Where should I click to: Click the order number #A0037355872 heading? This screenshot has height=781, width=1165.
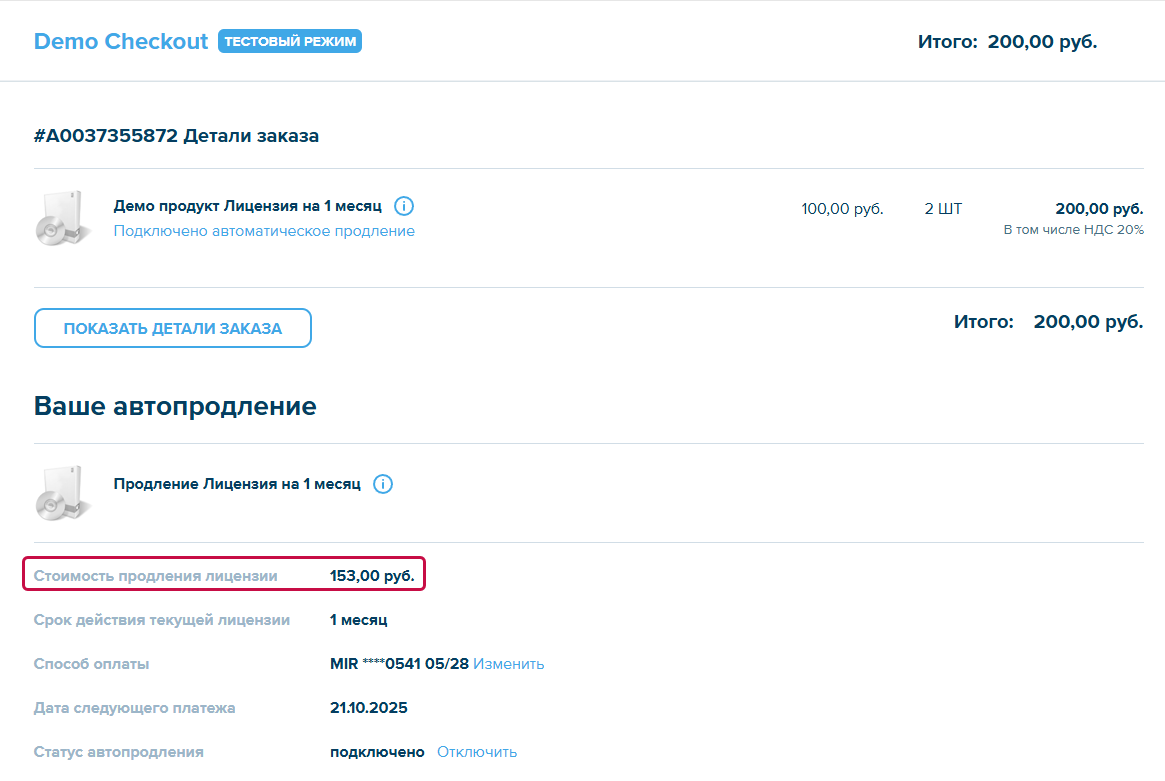[x=176, y=136]
